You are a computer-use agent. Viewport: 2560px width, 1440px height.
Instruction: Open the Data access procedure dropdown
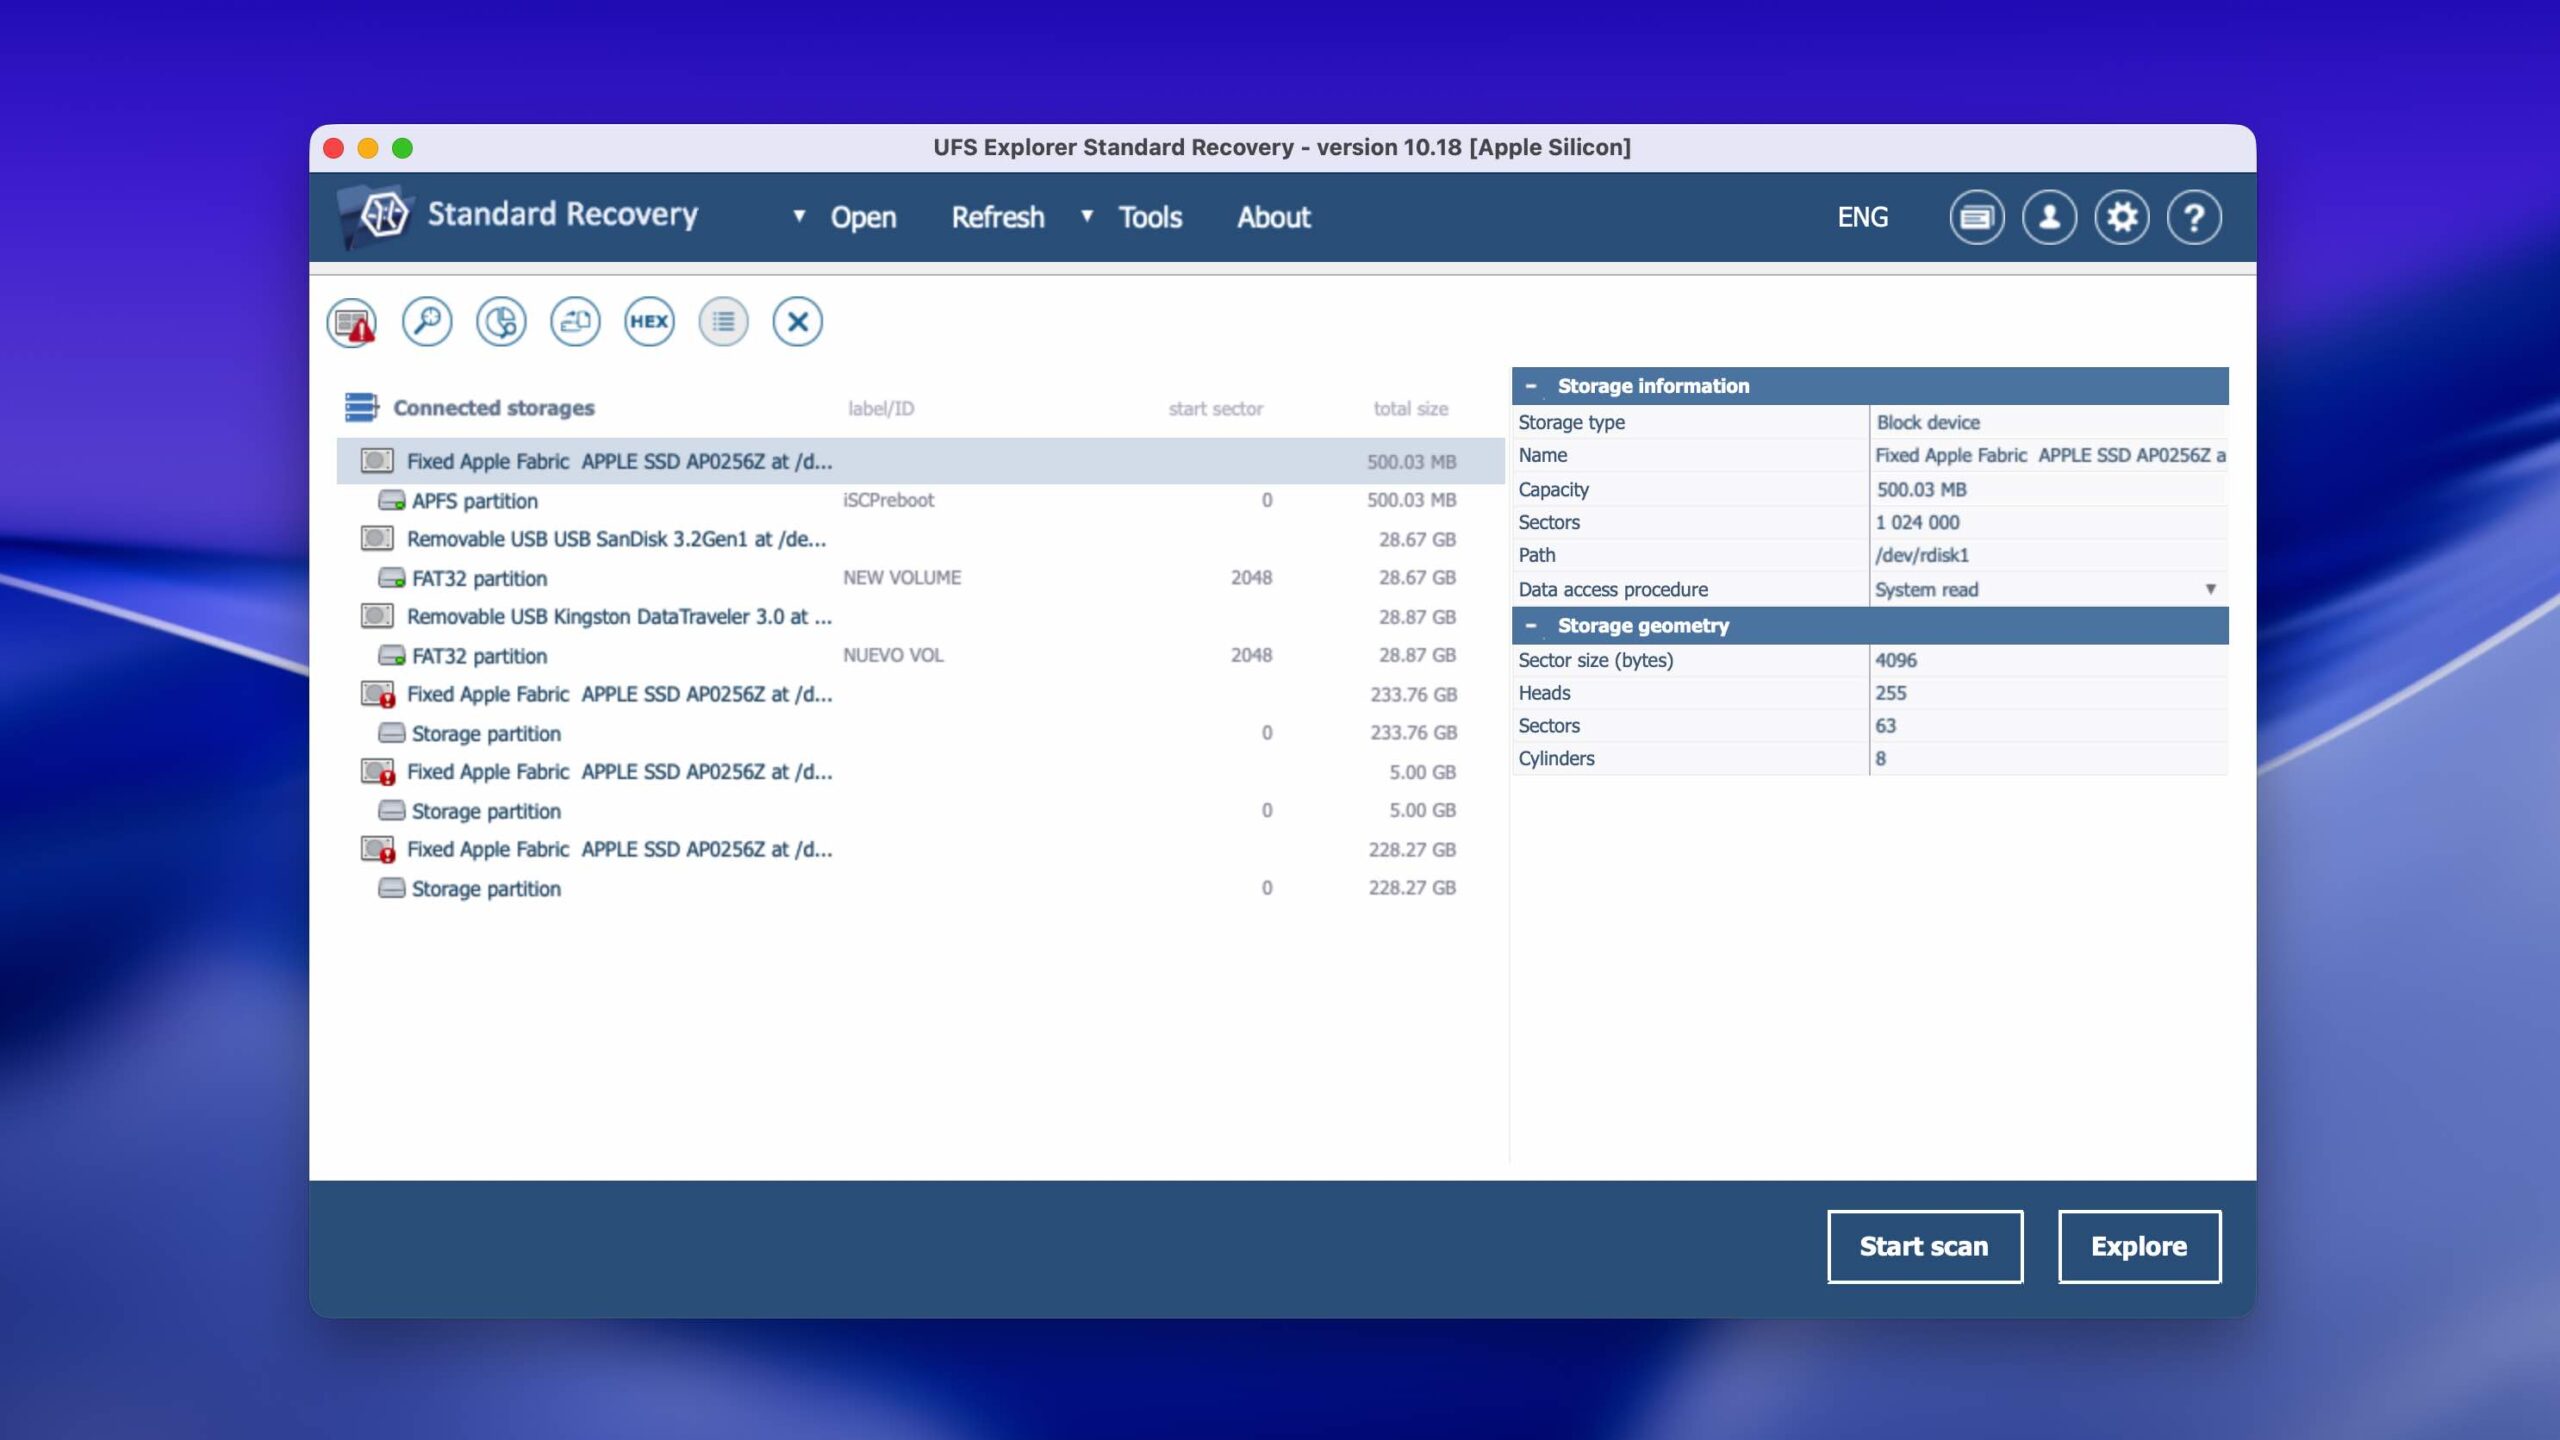click(x=2210, y=590)
